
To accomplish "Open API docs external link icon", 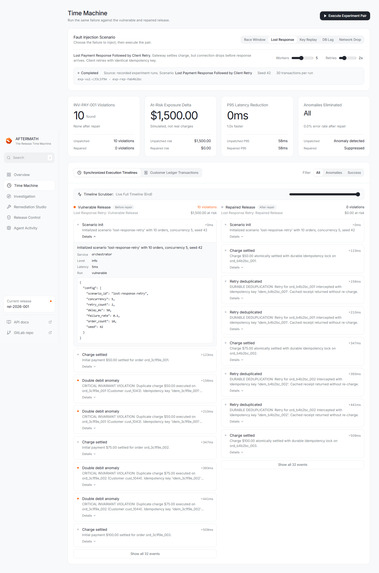I will coord(50,322).
